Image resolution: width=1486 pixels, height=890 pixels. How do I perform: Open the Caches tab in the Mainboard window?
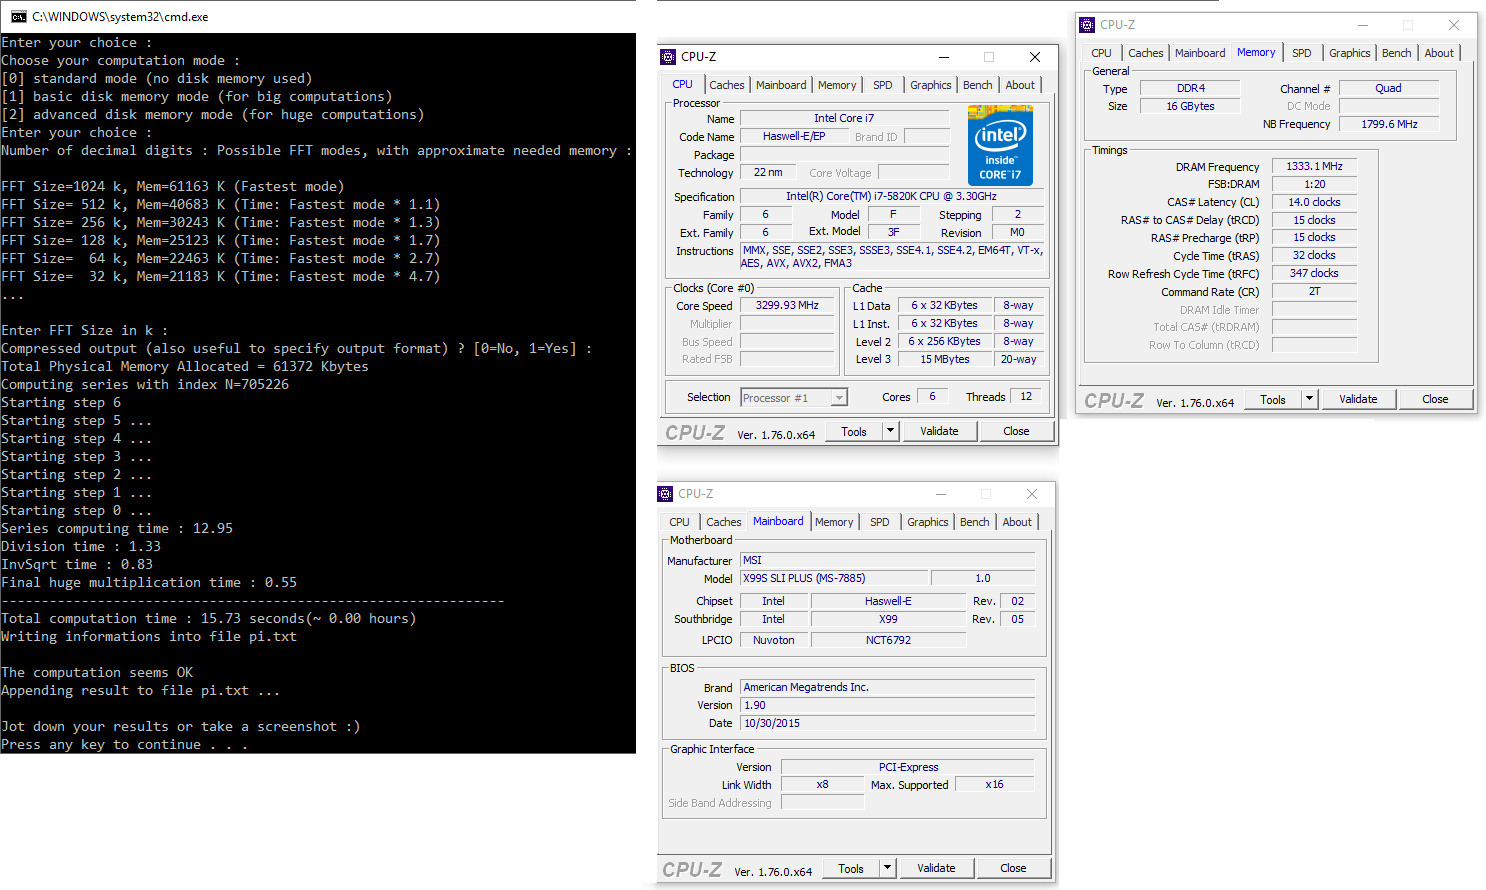[724, 522]
